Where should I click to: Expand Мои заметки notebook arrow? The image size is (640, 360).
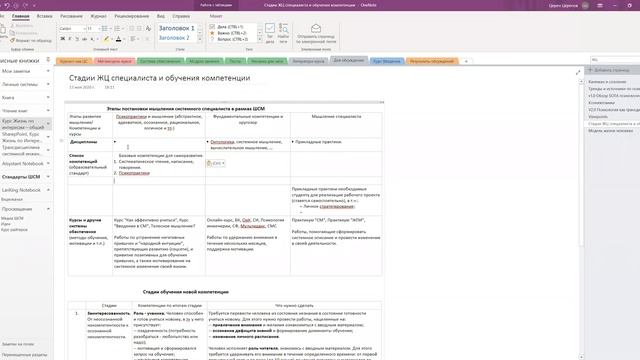tap(48, 71)
